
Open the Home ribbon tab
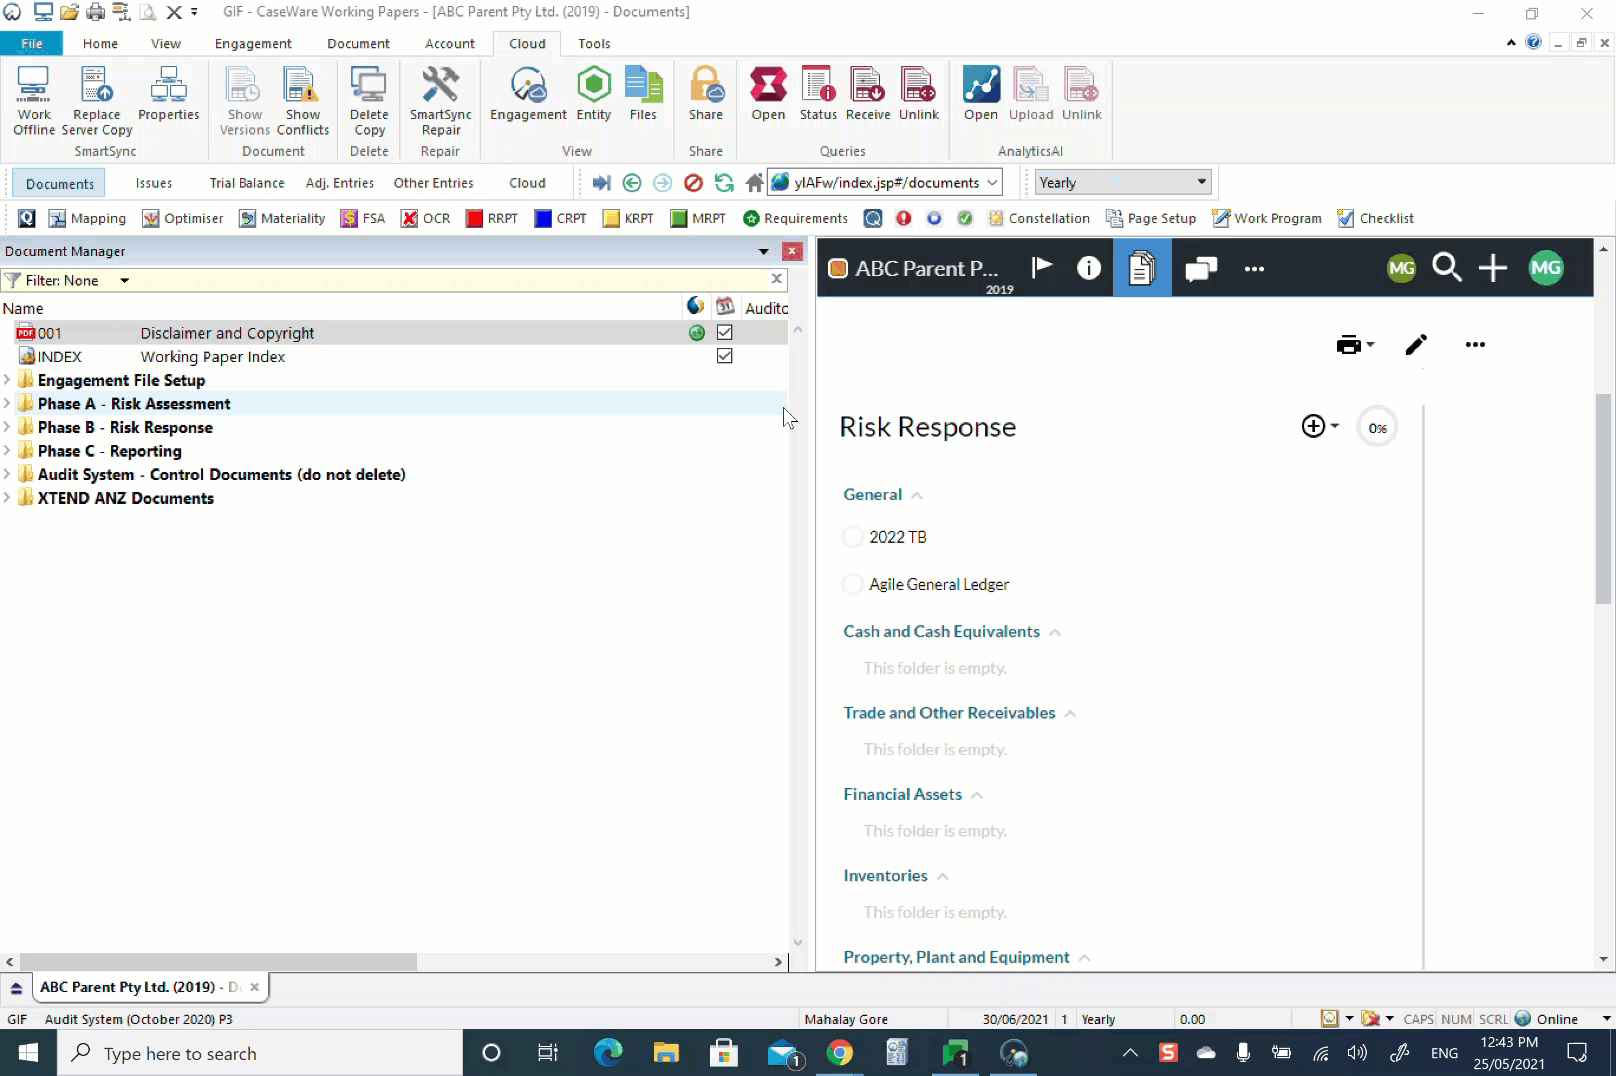100,44
